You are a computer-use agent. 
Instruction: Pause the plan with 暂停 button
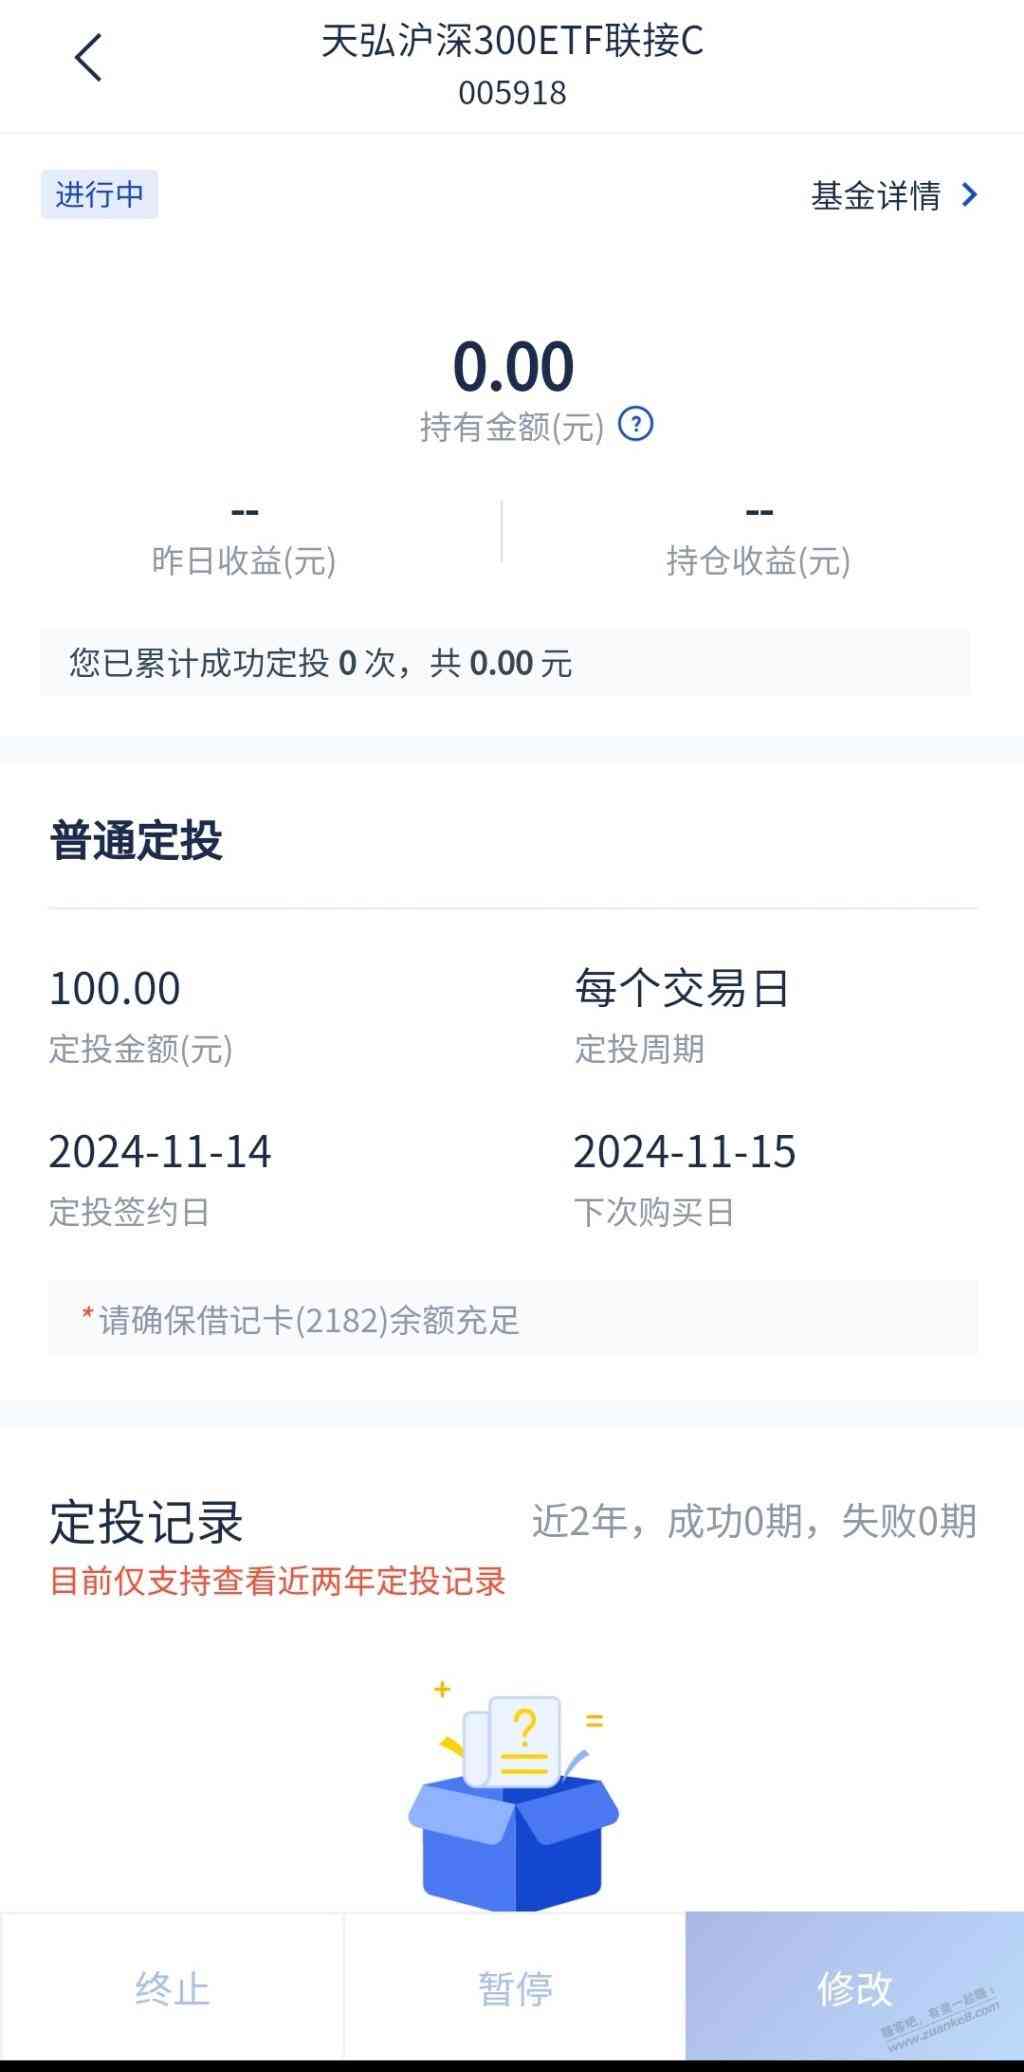514,1988
